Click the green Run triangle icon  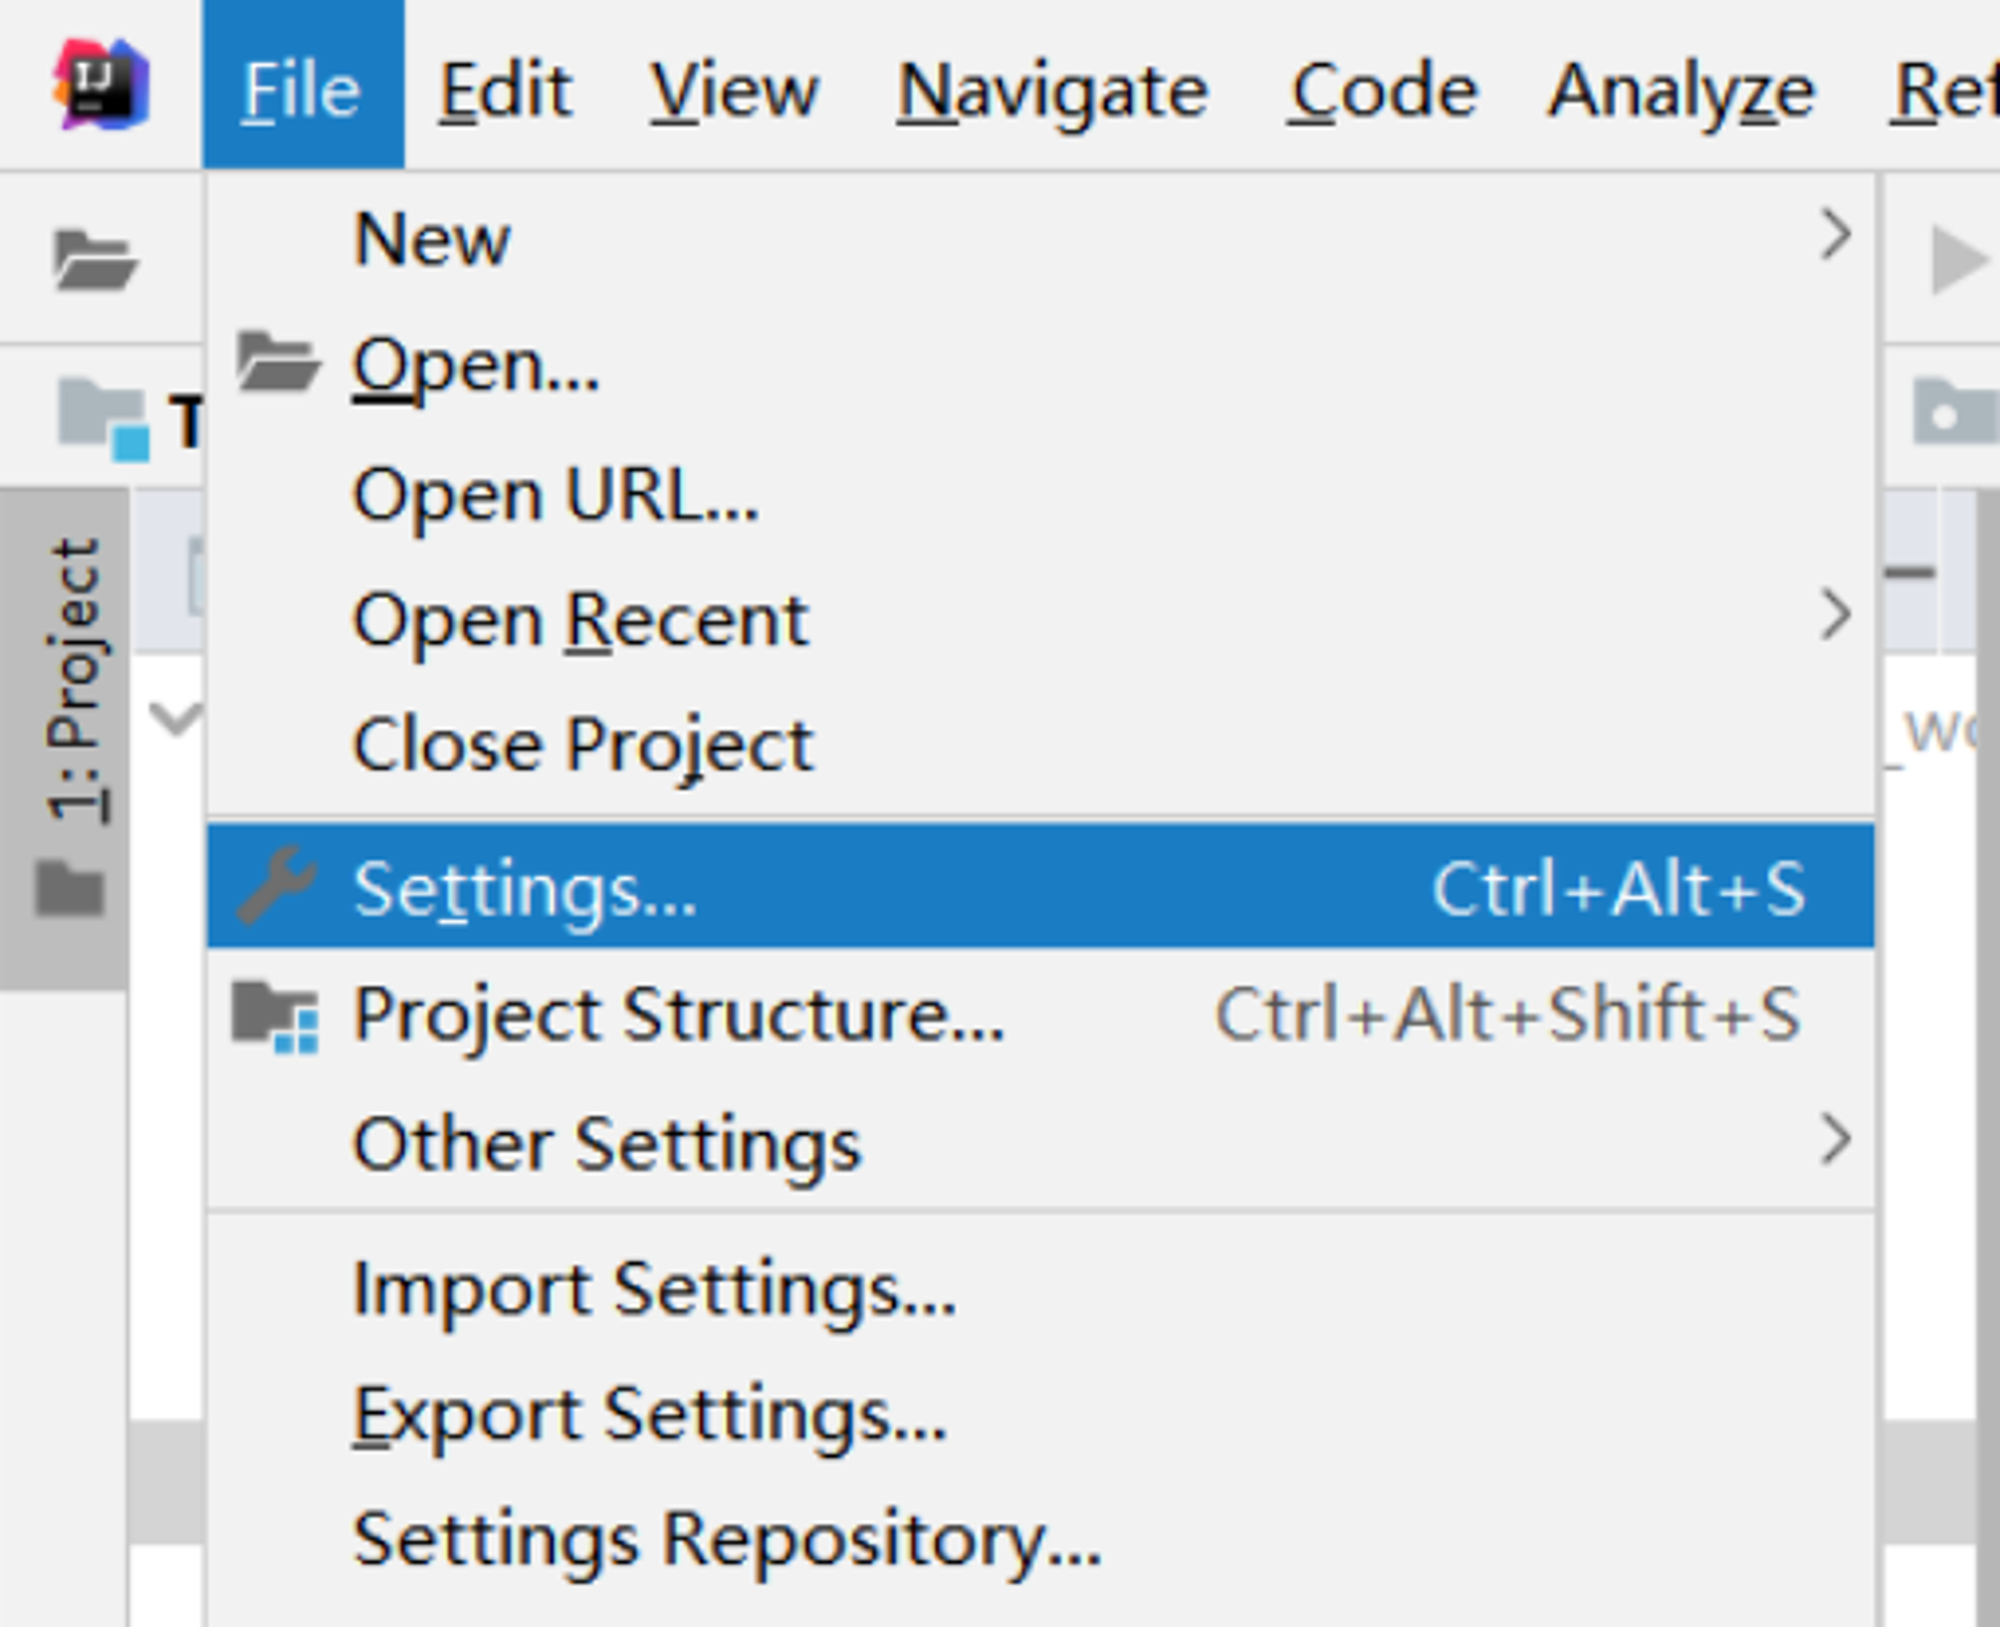(x=1957, y=260)
